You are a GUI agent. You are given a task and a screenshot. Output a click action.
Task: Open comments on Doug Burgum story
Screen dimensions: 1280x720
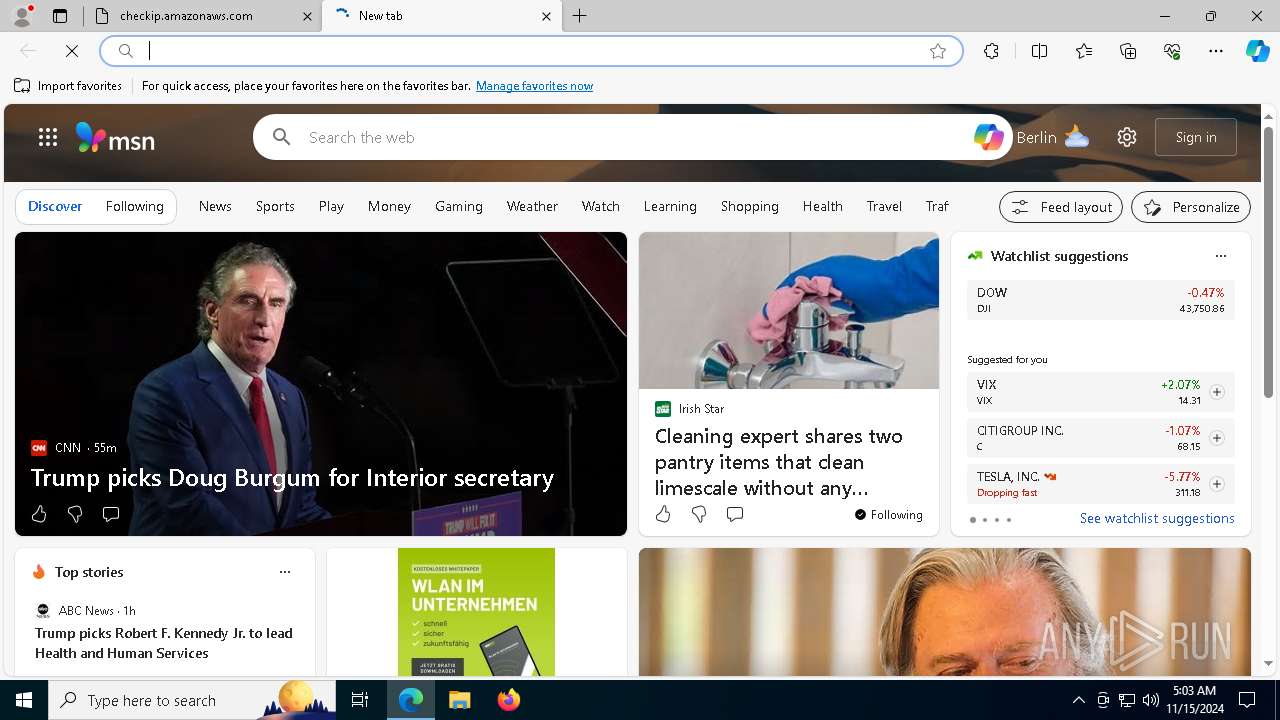pyautogui.click(x=111, y=514)
